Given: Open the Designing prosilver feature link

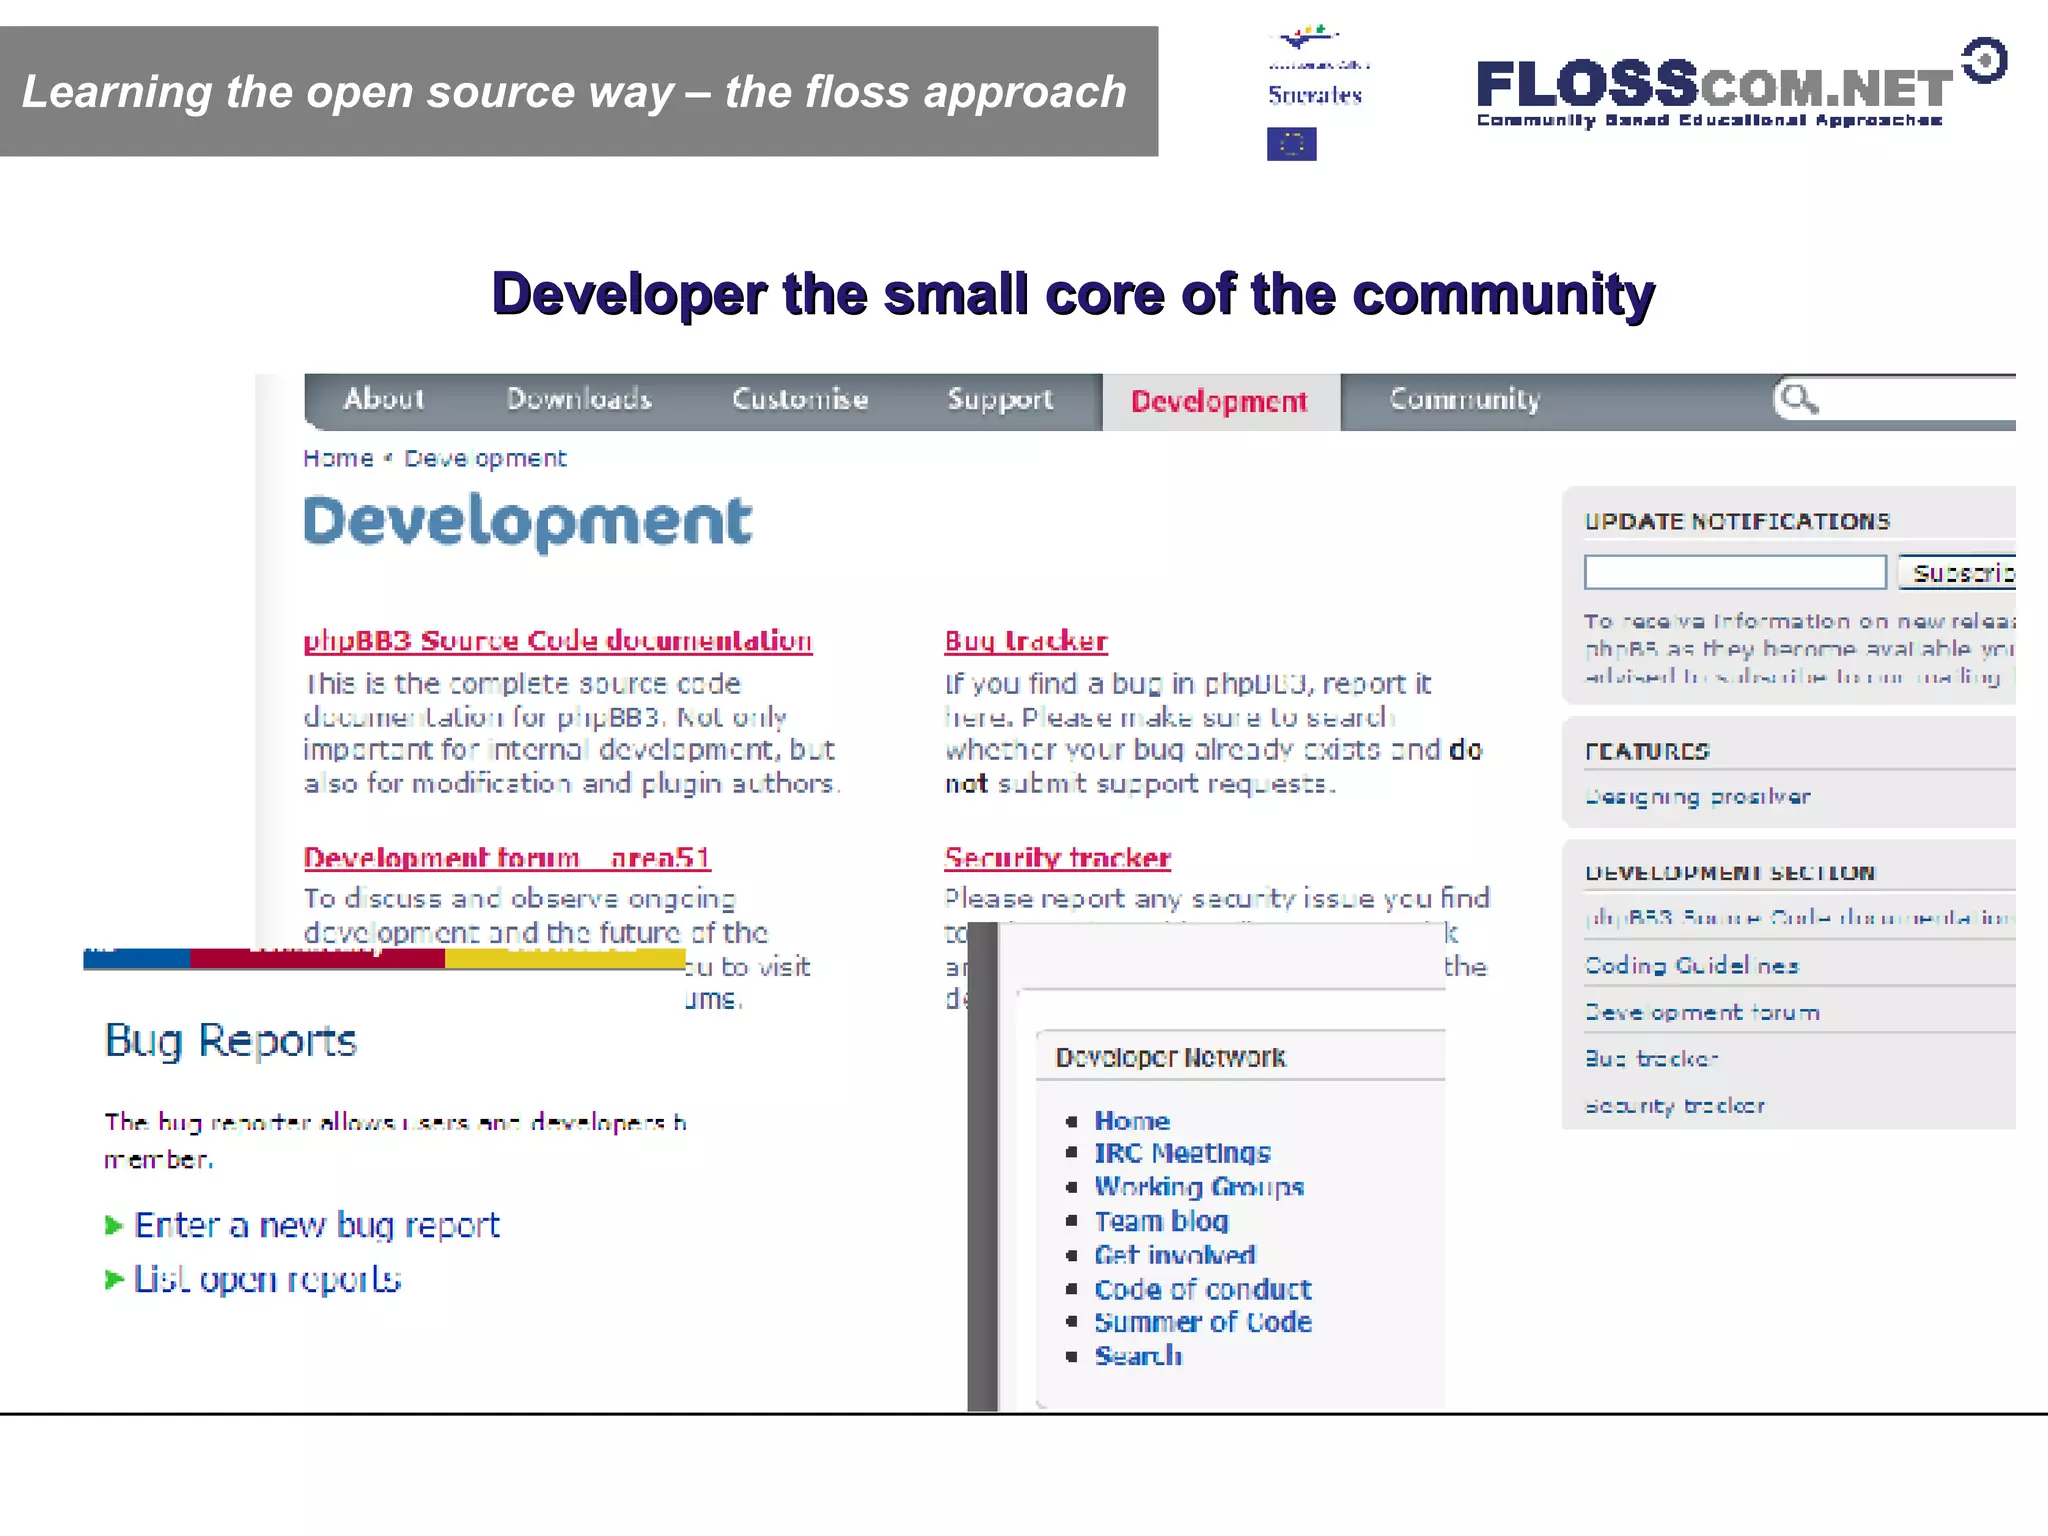Looking at the screenshot, I should (1697, 797).
